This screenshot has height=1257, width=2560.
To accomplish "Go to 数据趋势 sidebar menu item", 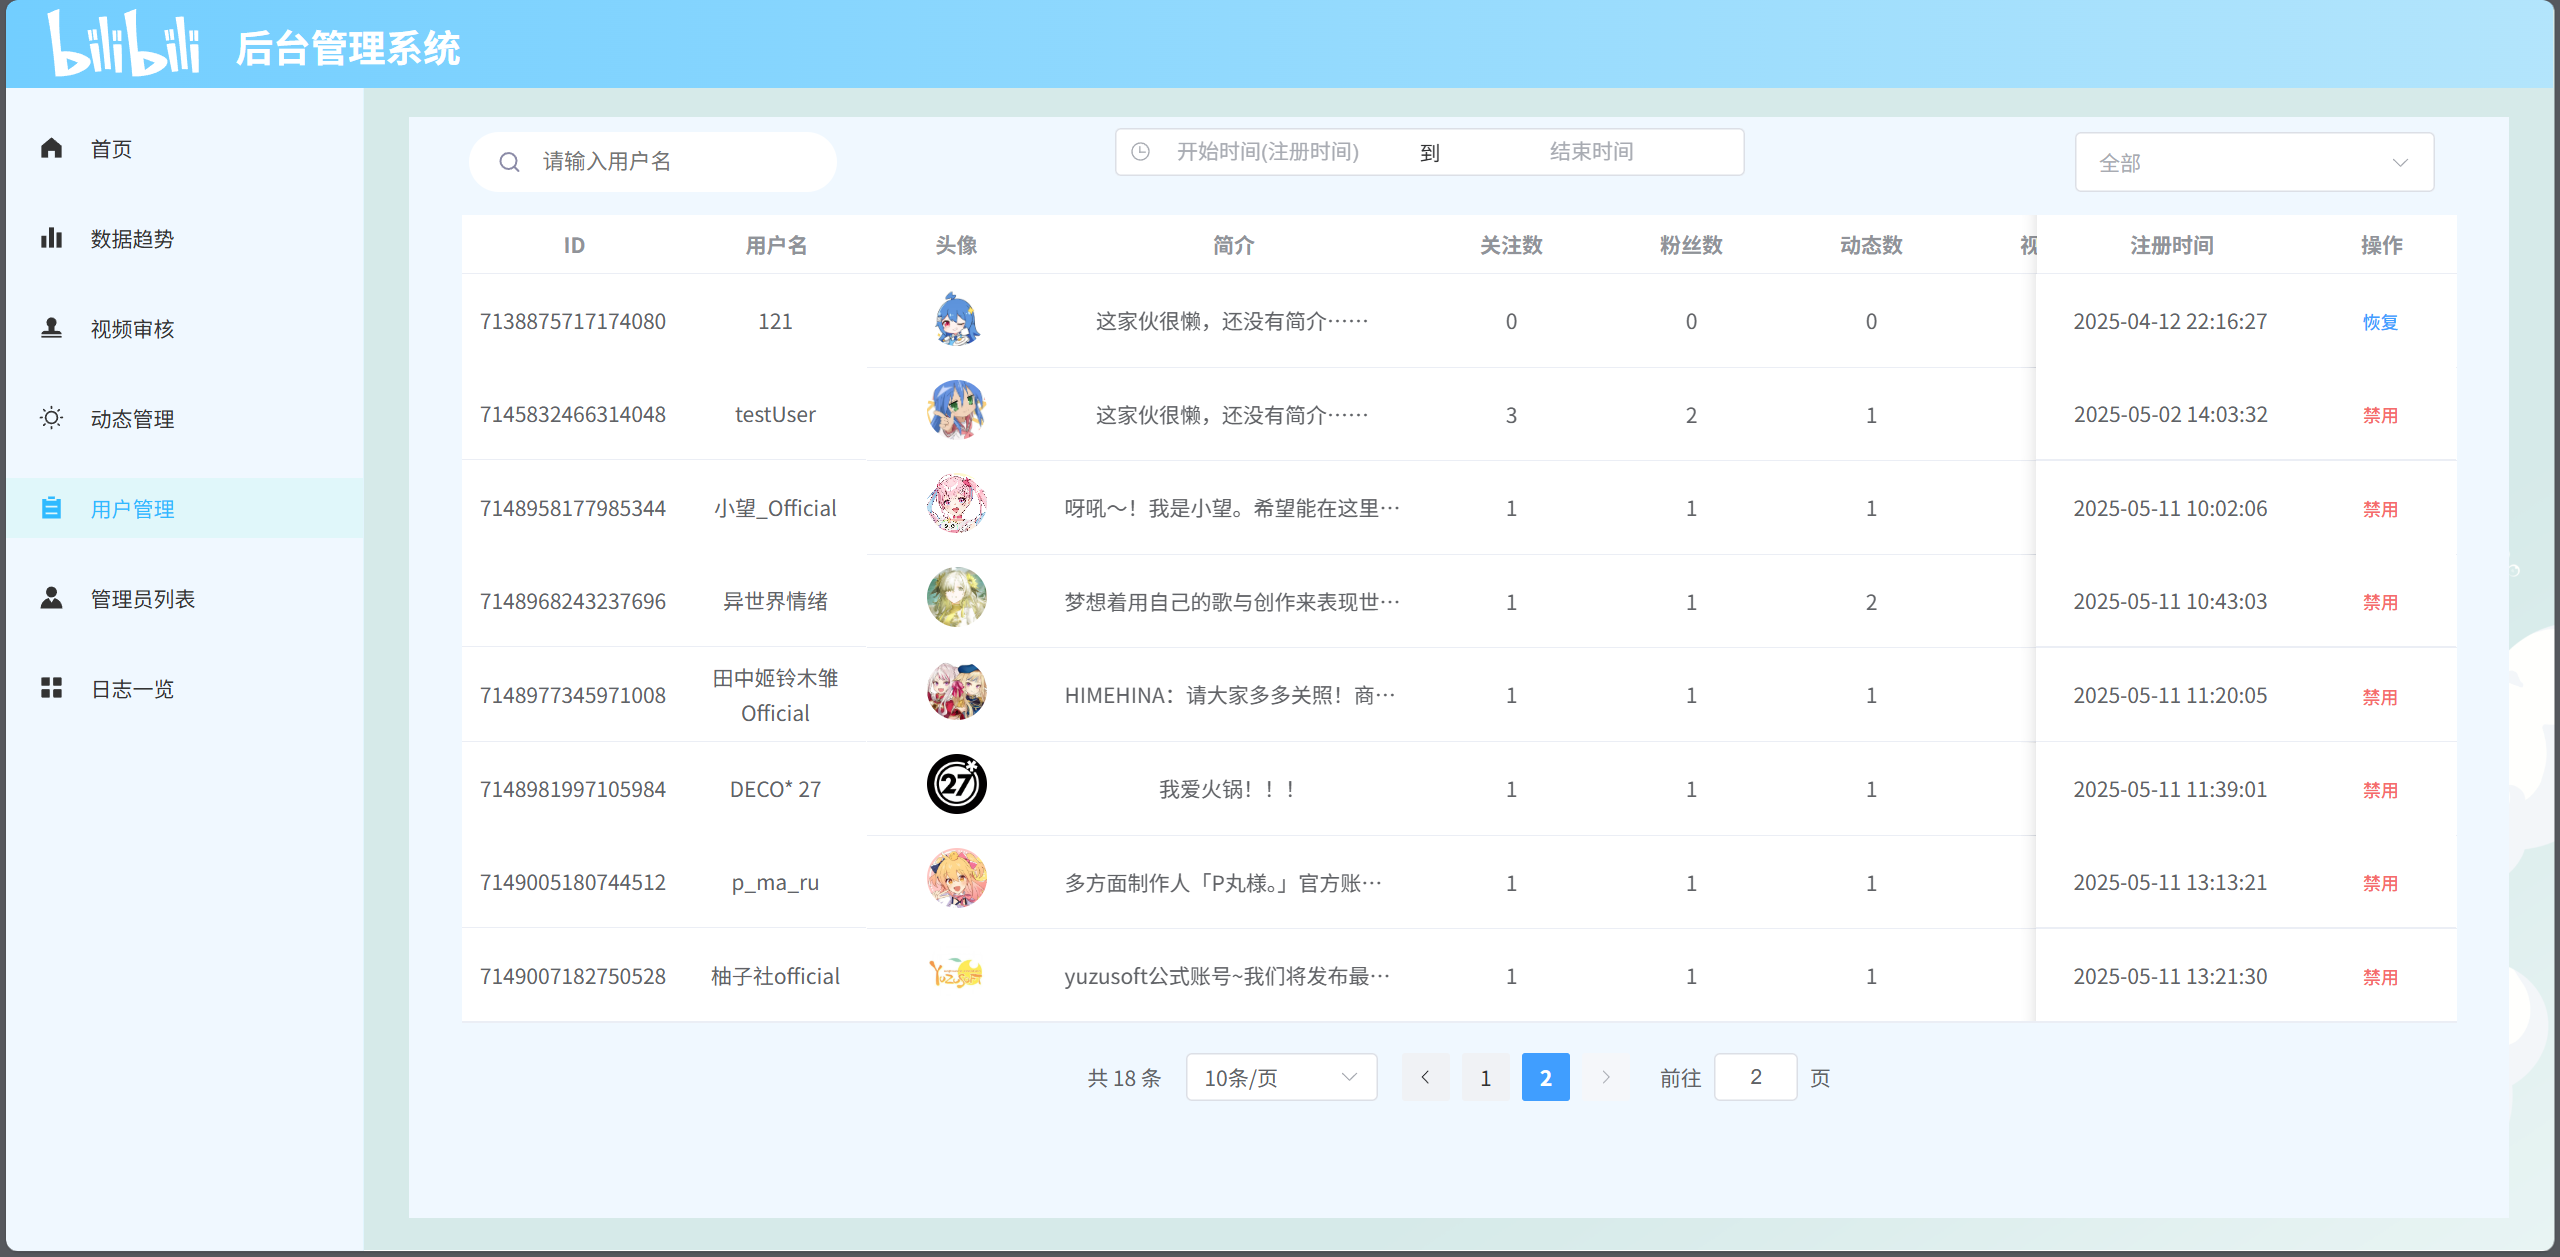I will (x=132, y=239).
